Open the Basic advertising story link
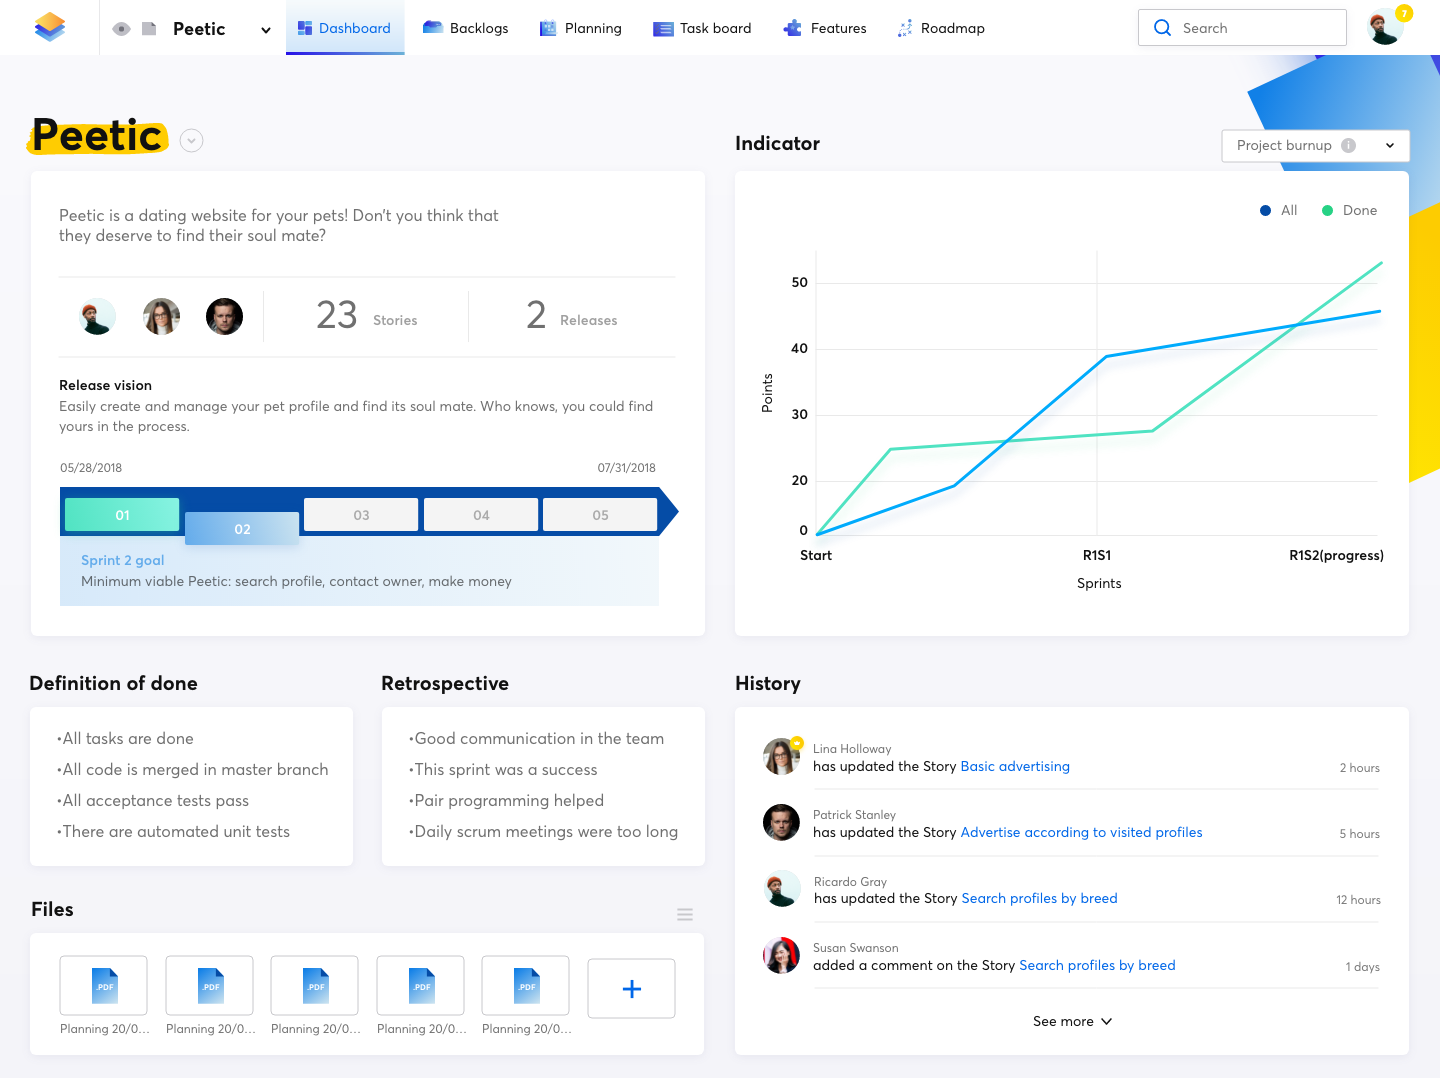 1015,767
